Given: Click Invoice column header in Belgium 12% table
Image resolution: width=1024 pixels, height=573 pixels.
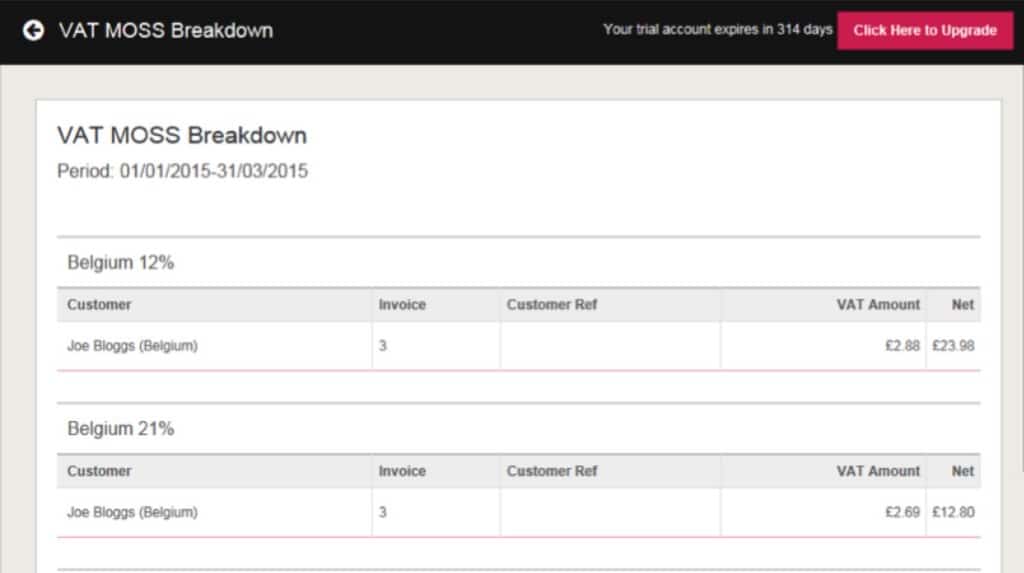Looking at the screenshot, I should [402, 305].
